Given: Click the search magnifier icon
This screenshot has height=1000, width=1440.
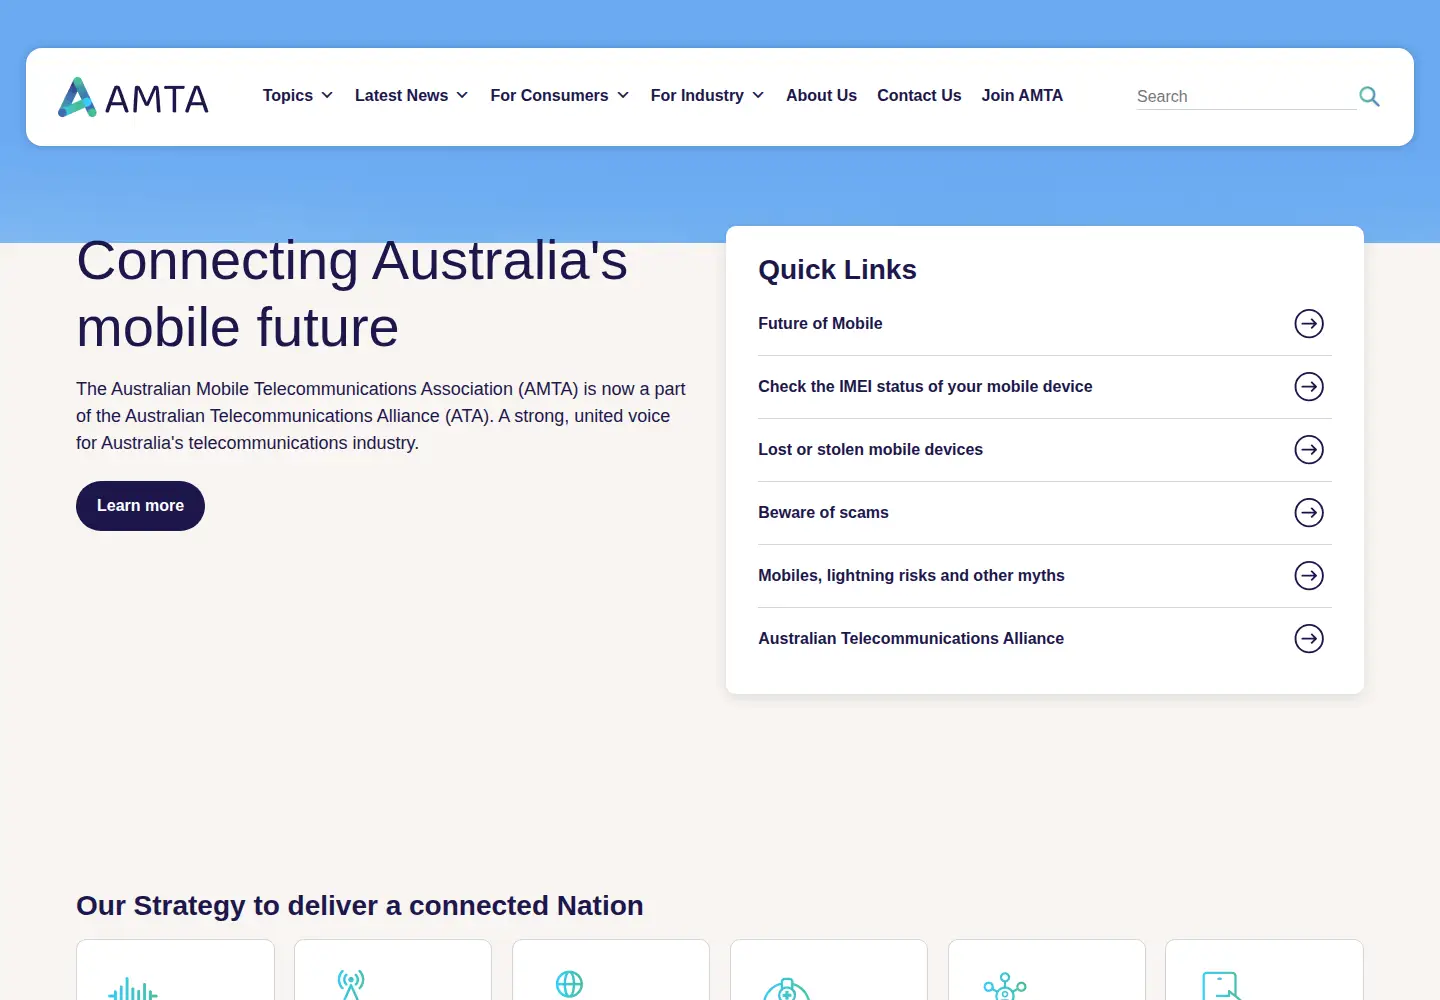Looking at the screenshot, I should (1369, 96).
